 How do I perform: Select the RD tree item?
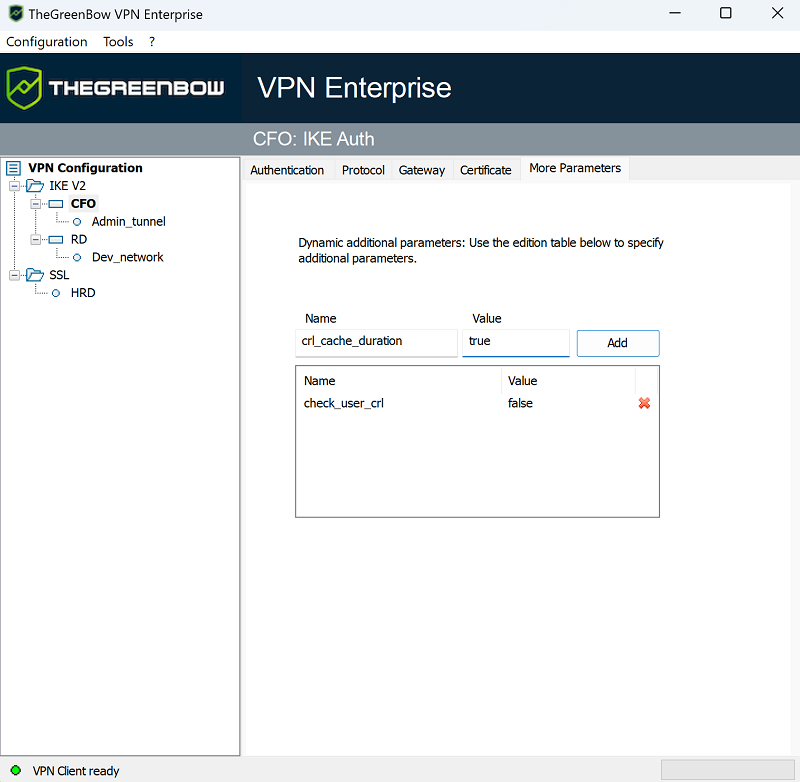pyautogui.click(x=79, y=239)
